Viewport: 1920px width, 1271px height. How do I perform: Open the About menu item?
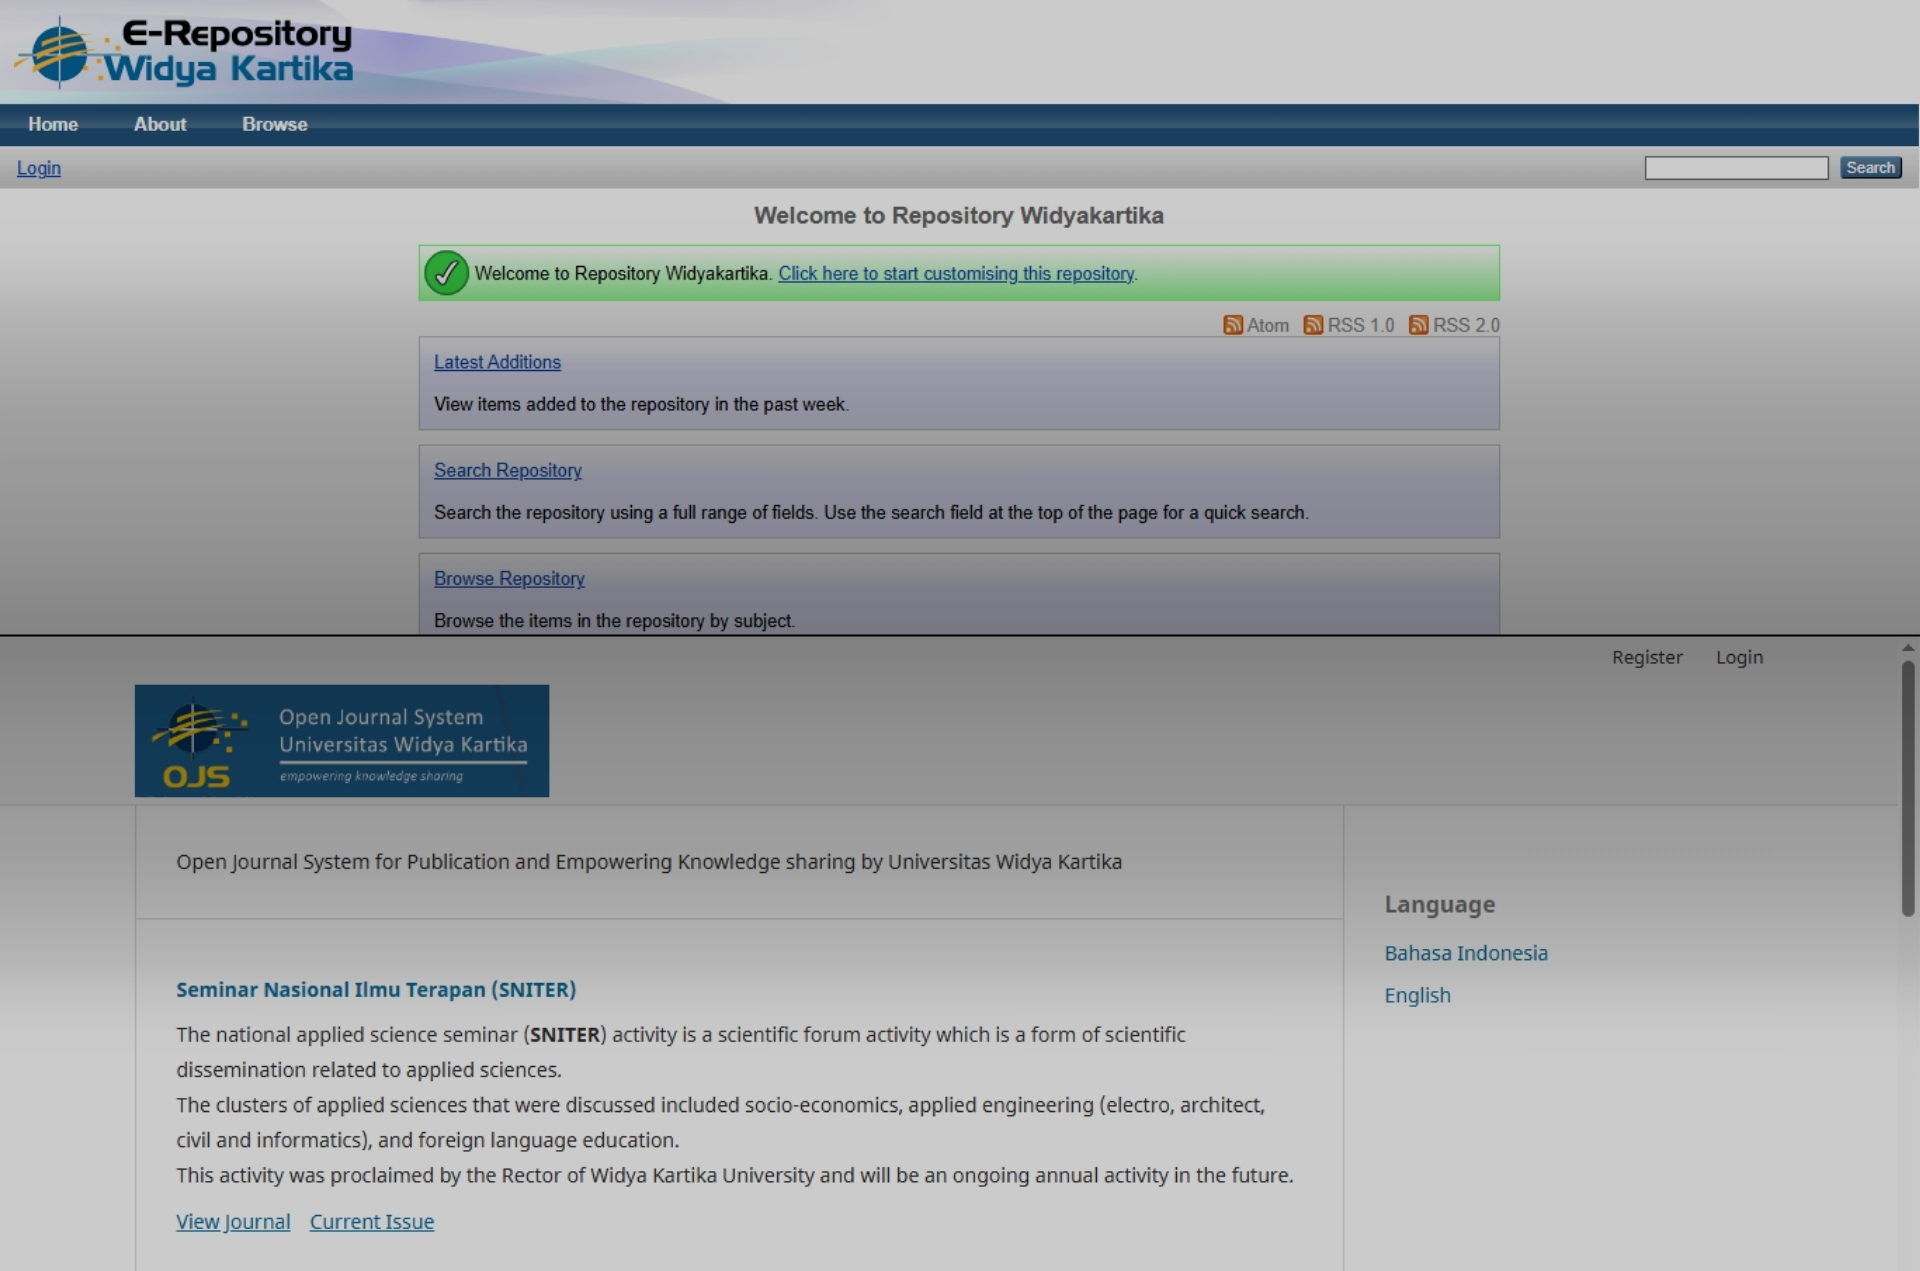coord(160,124)
